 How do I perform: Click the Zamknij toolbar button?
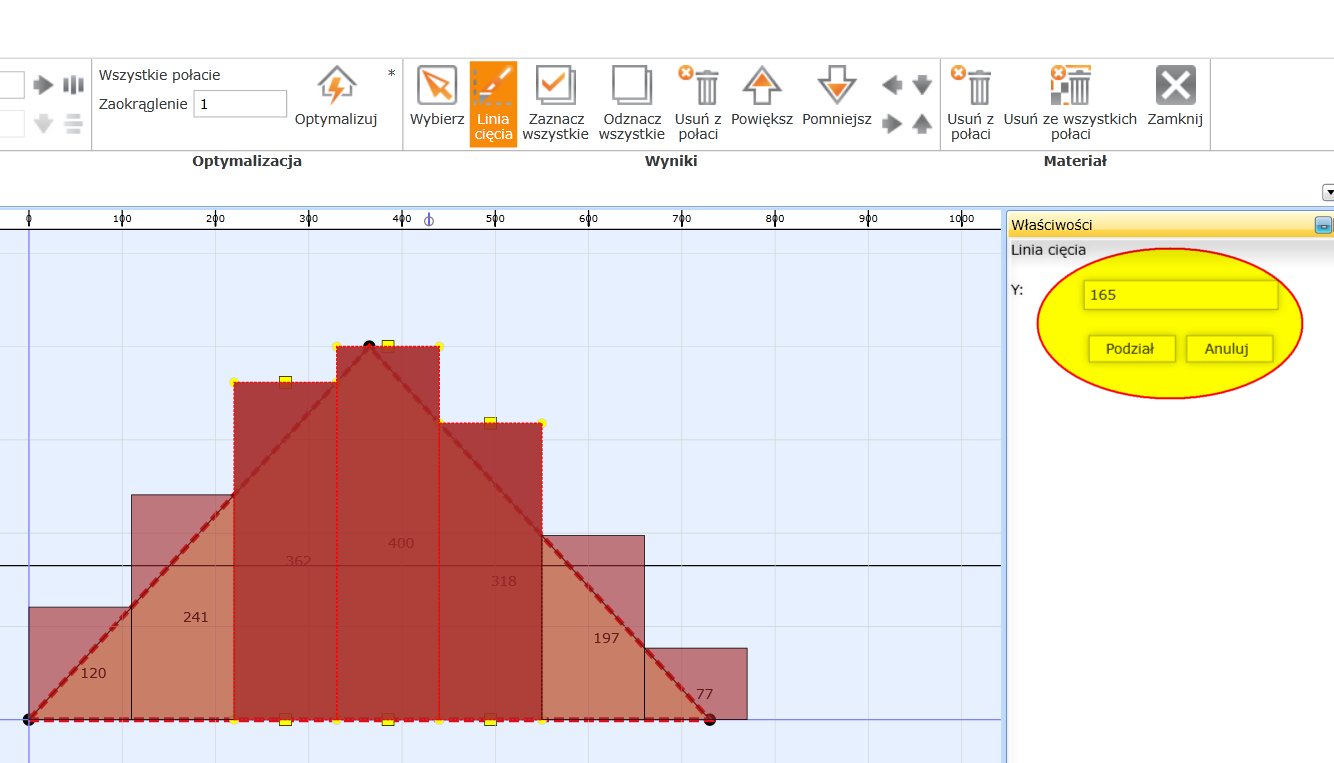[1175, 97]
